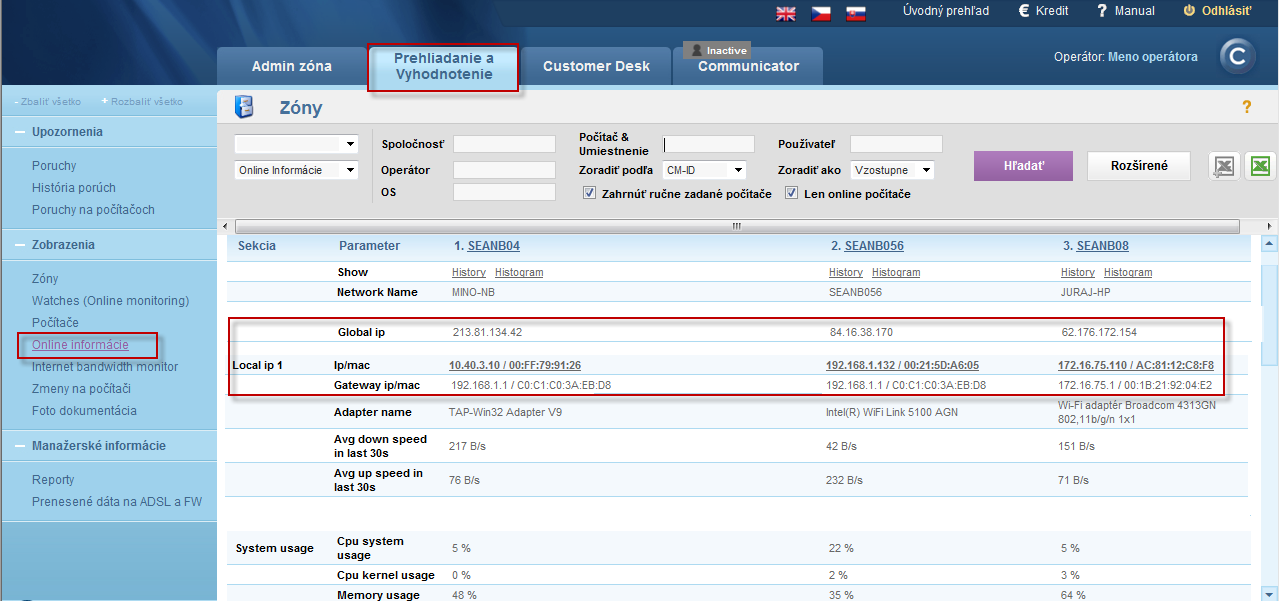The image size is (1280, 601).
Task: Open the SEANB08 computer link
Action: coord(1102,246)
